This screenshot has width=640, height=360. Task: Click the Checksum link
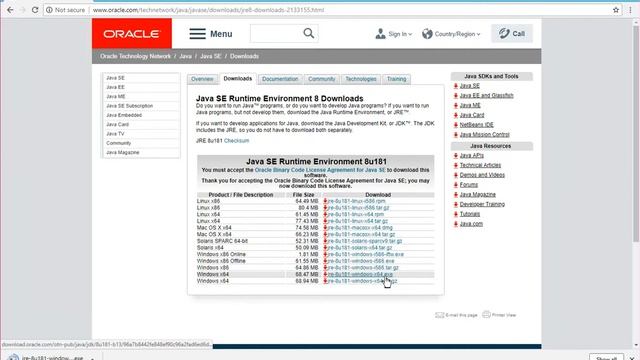click(x=236, y=141)
